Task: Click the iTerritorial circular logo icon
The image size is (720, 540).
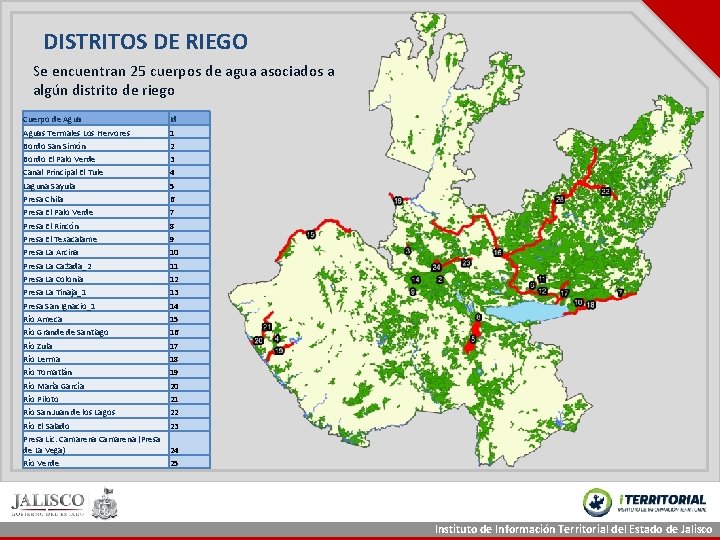Action: click(x=597, y=502)
